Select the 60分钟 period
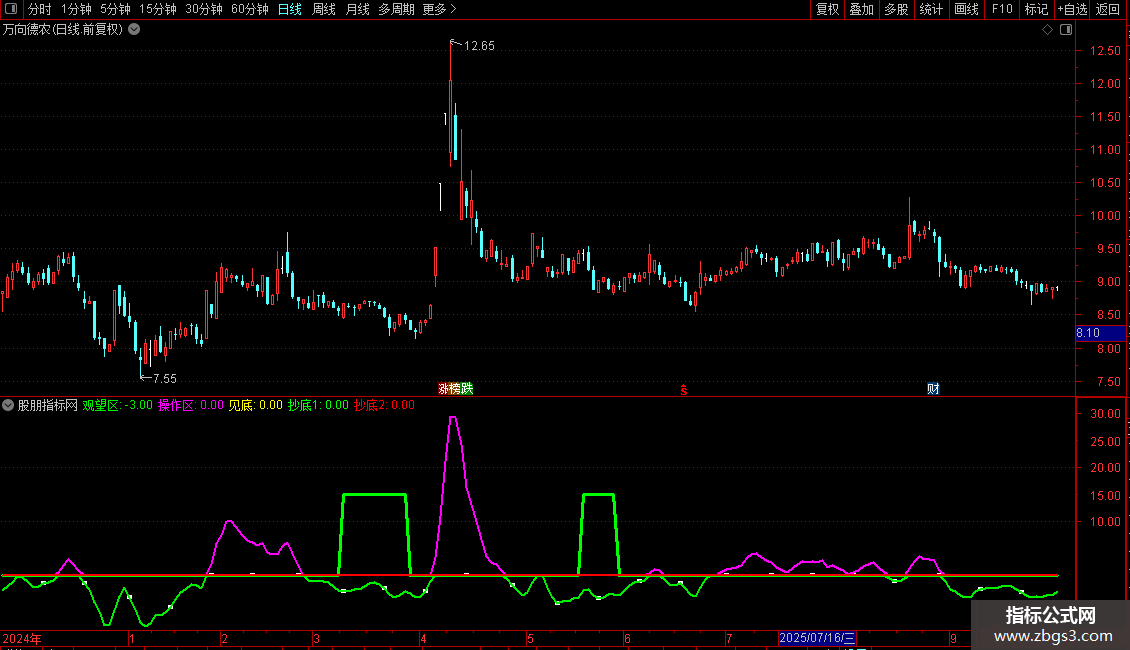 [x=250, y=9]
